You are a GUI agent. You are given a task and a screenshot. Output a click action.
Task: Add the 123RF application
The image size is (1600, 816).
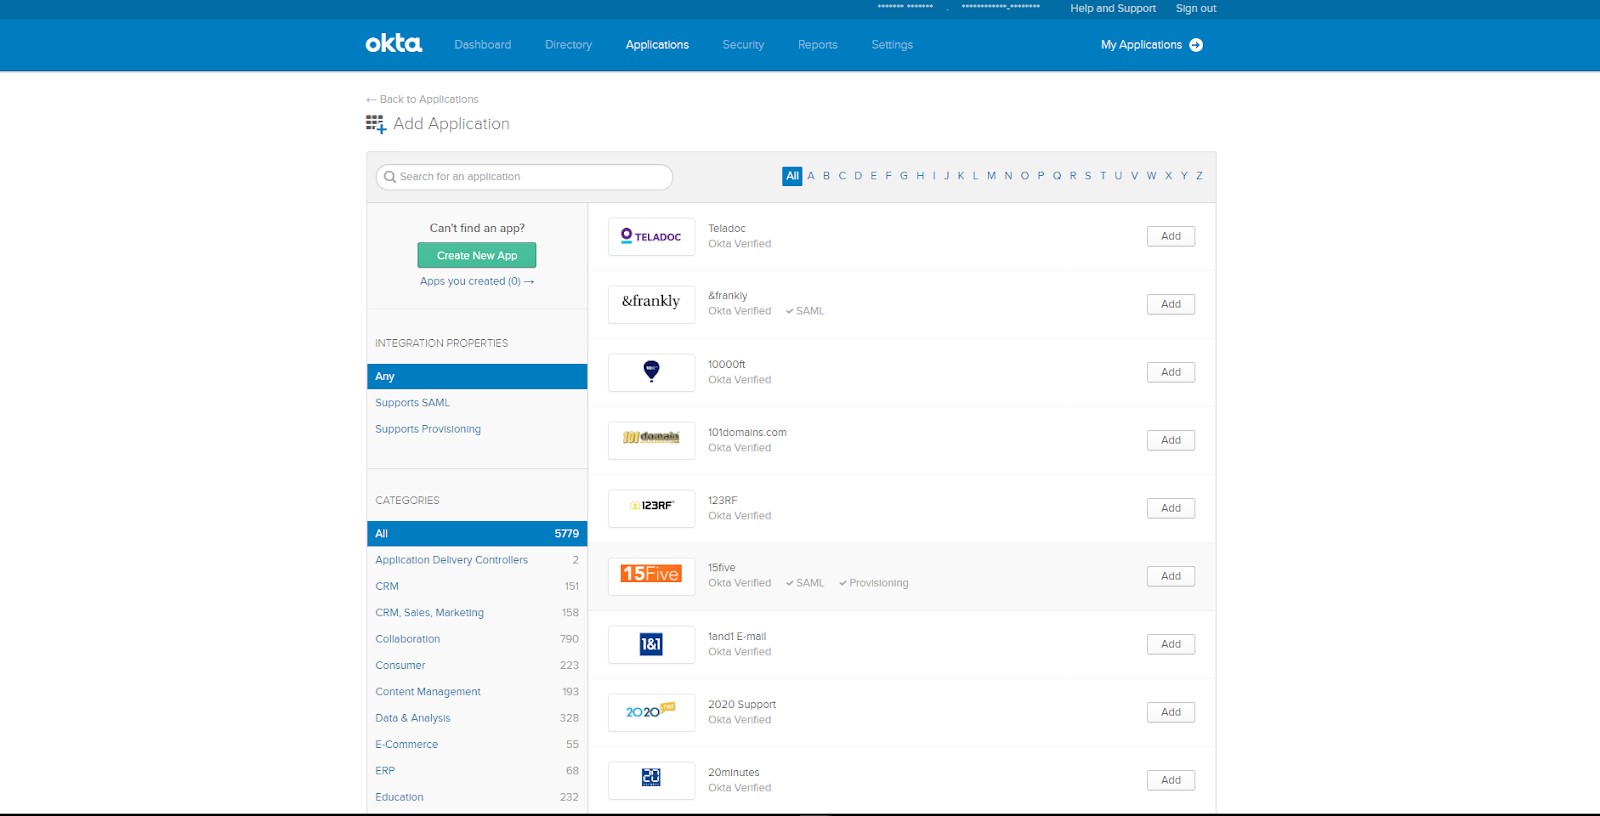click(x=1170, y=508)
